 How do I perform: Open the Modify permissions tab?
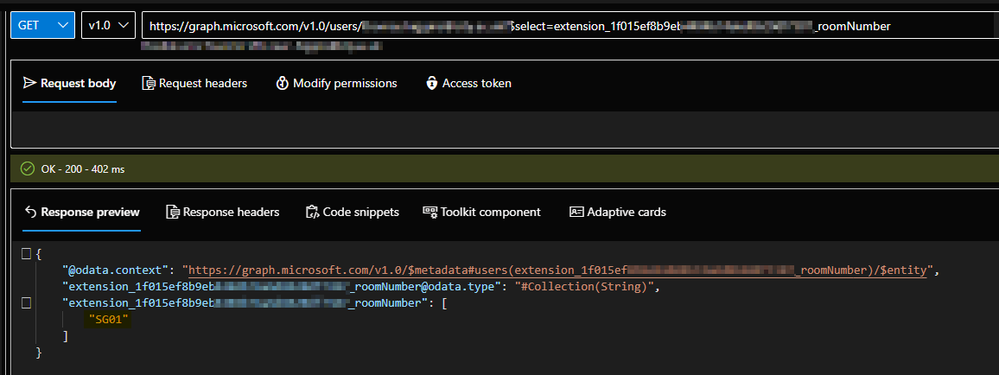pyautogui.click(x=336, y=83)
